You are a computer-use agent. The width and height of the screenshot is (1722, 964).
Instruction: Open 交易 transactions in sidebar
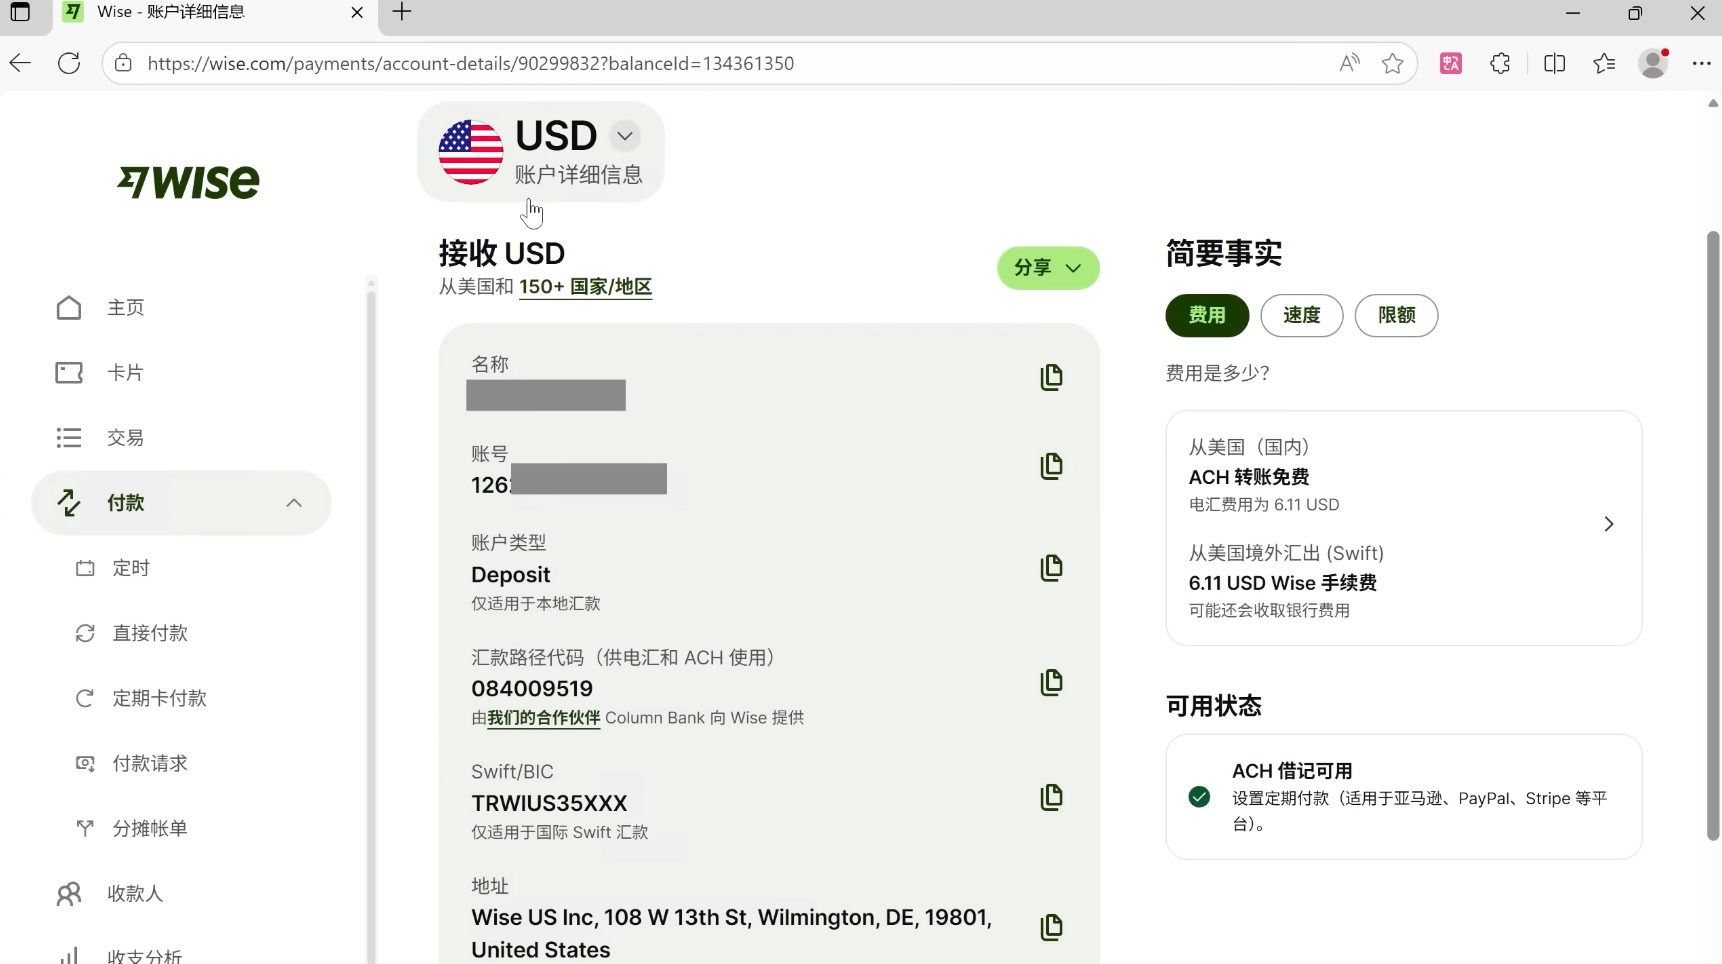click(x=125, y=438)
